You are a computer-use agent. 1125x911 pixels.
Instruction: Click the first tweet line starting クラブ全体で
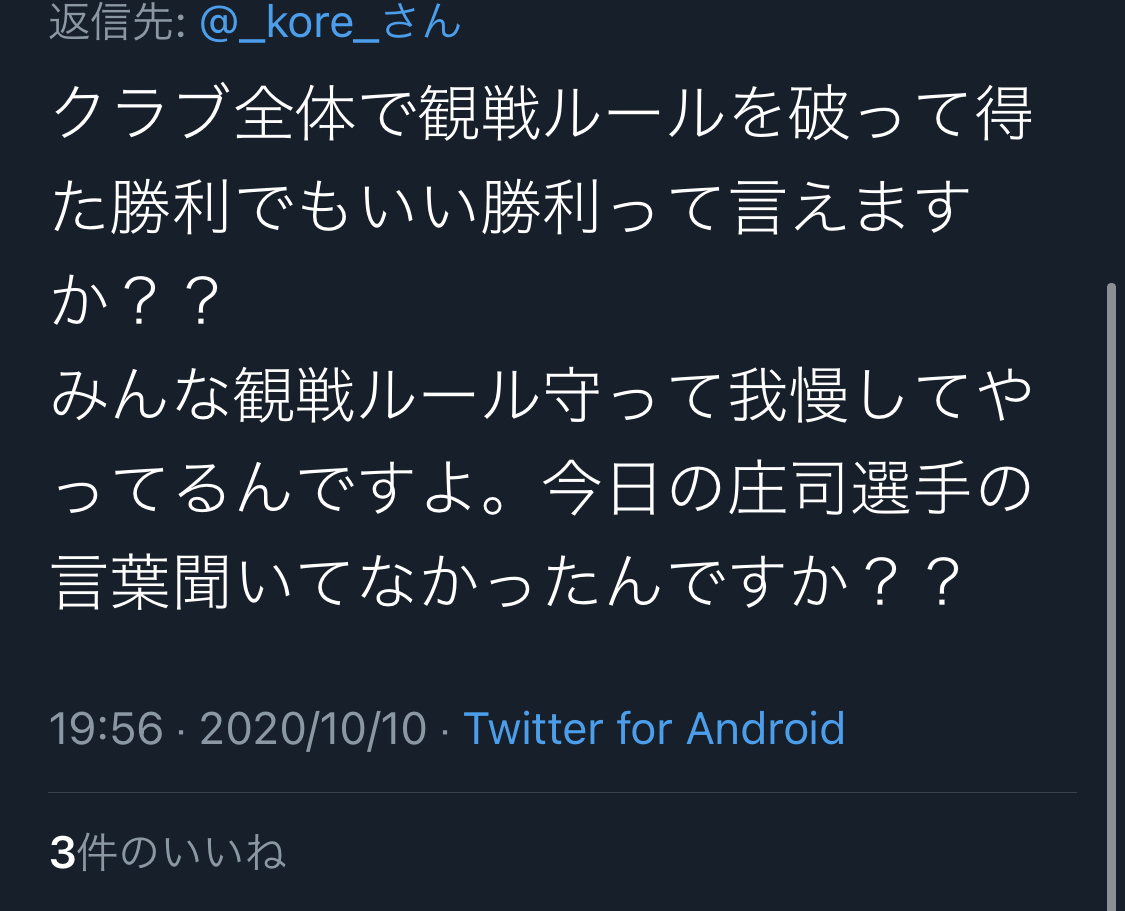point(542,114)
